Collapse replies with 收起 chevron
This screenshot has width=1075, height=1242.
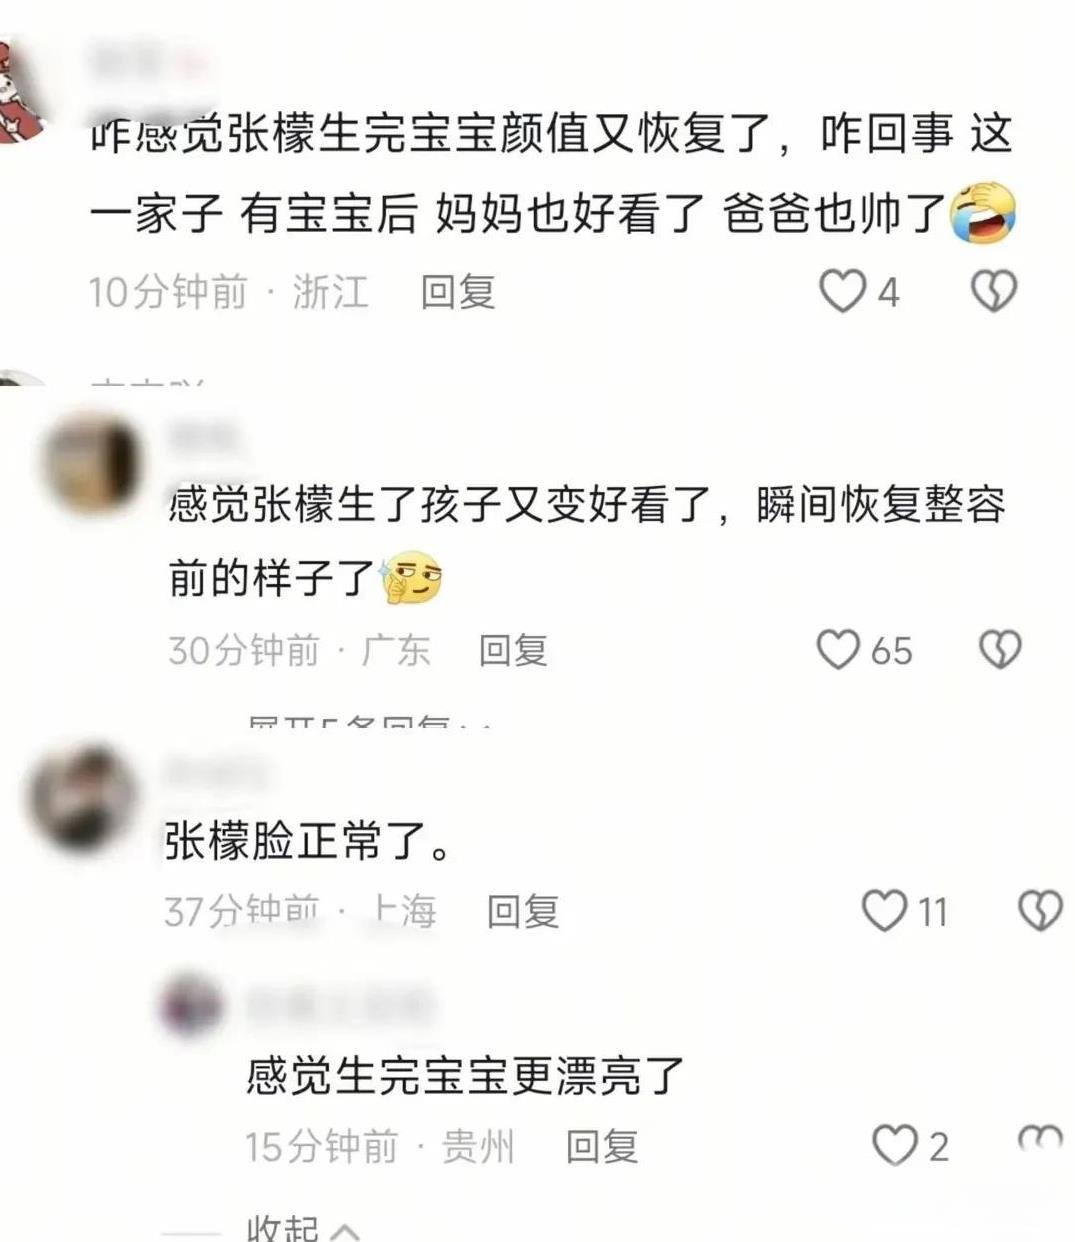click(303, 1228)
